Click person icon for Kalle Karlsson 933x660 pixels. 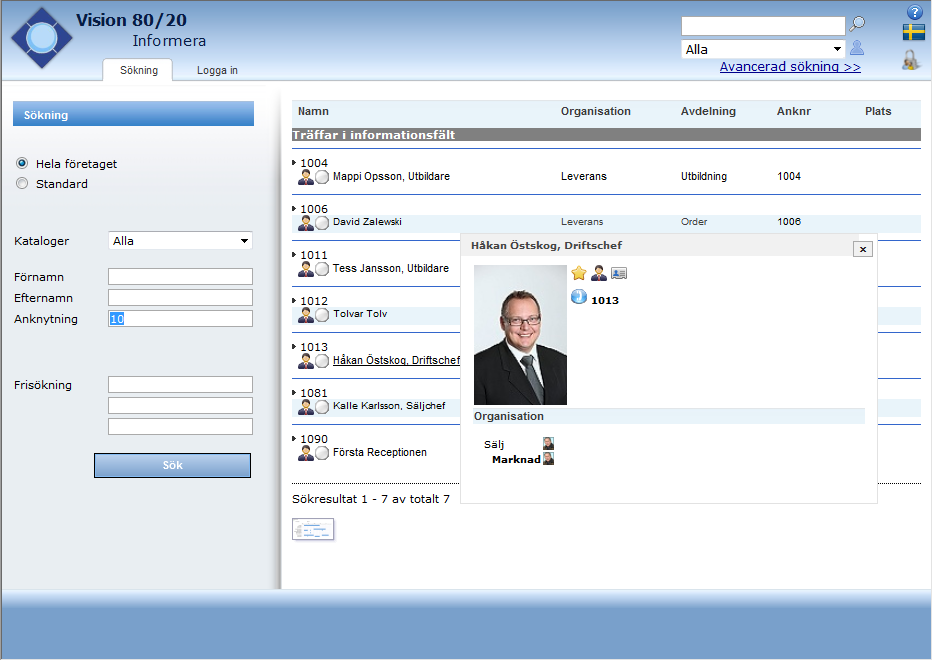[306, 406]
